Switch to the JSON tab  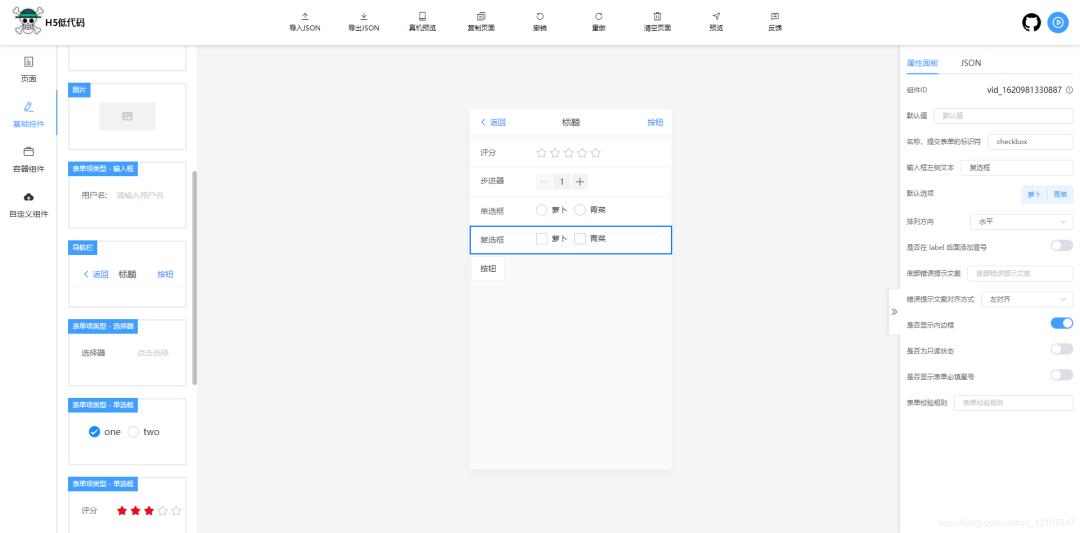970,63
